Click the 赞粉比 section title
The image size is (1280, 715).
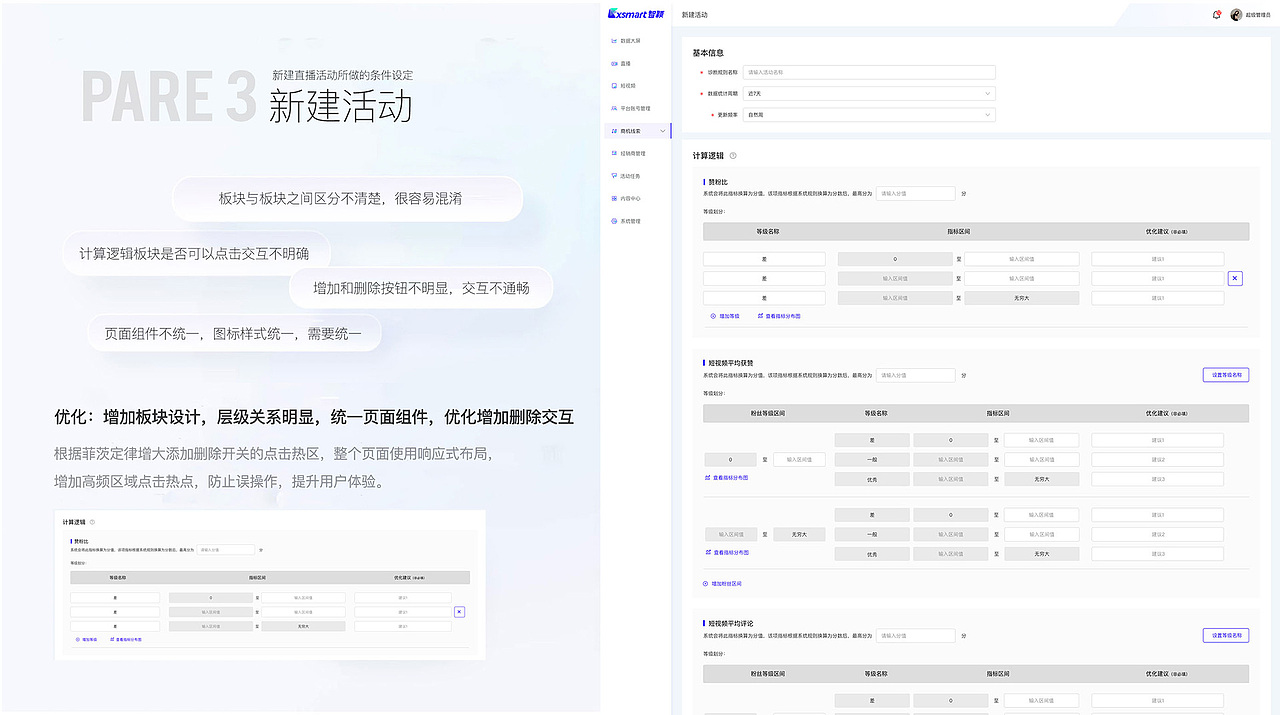tap(718, 182)
